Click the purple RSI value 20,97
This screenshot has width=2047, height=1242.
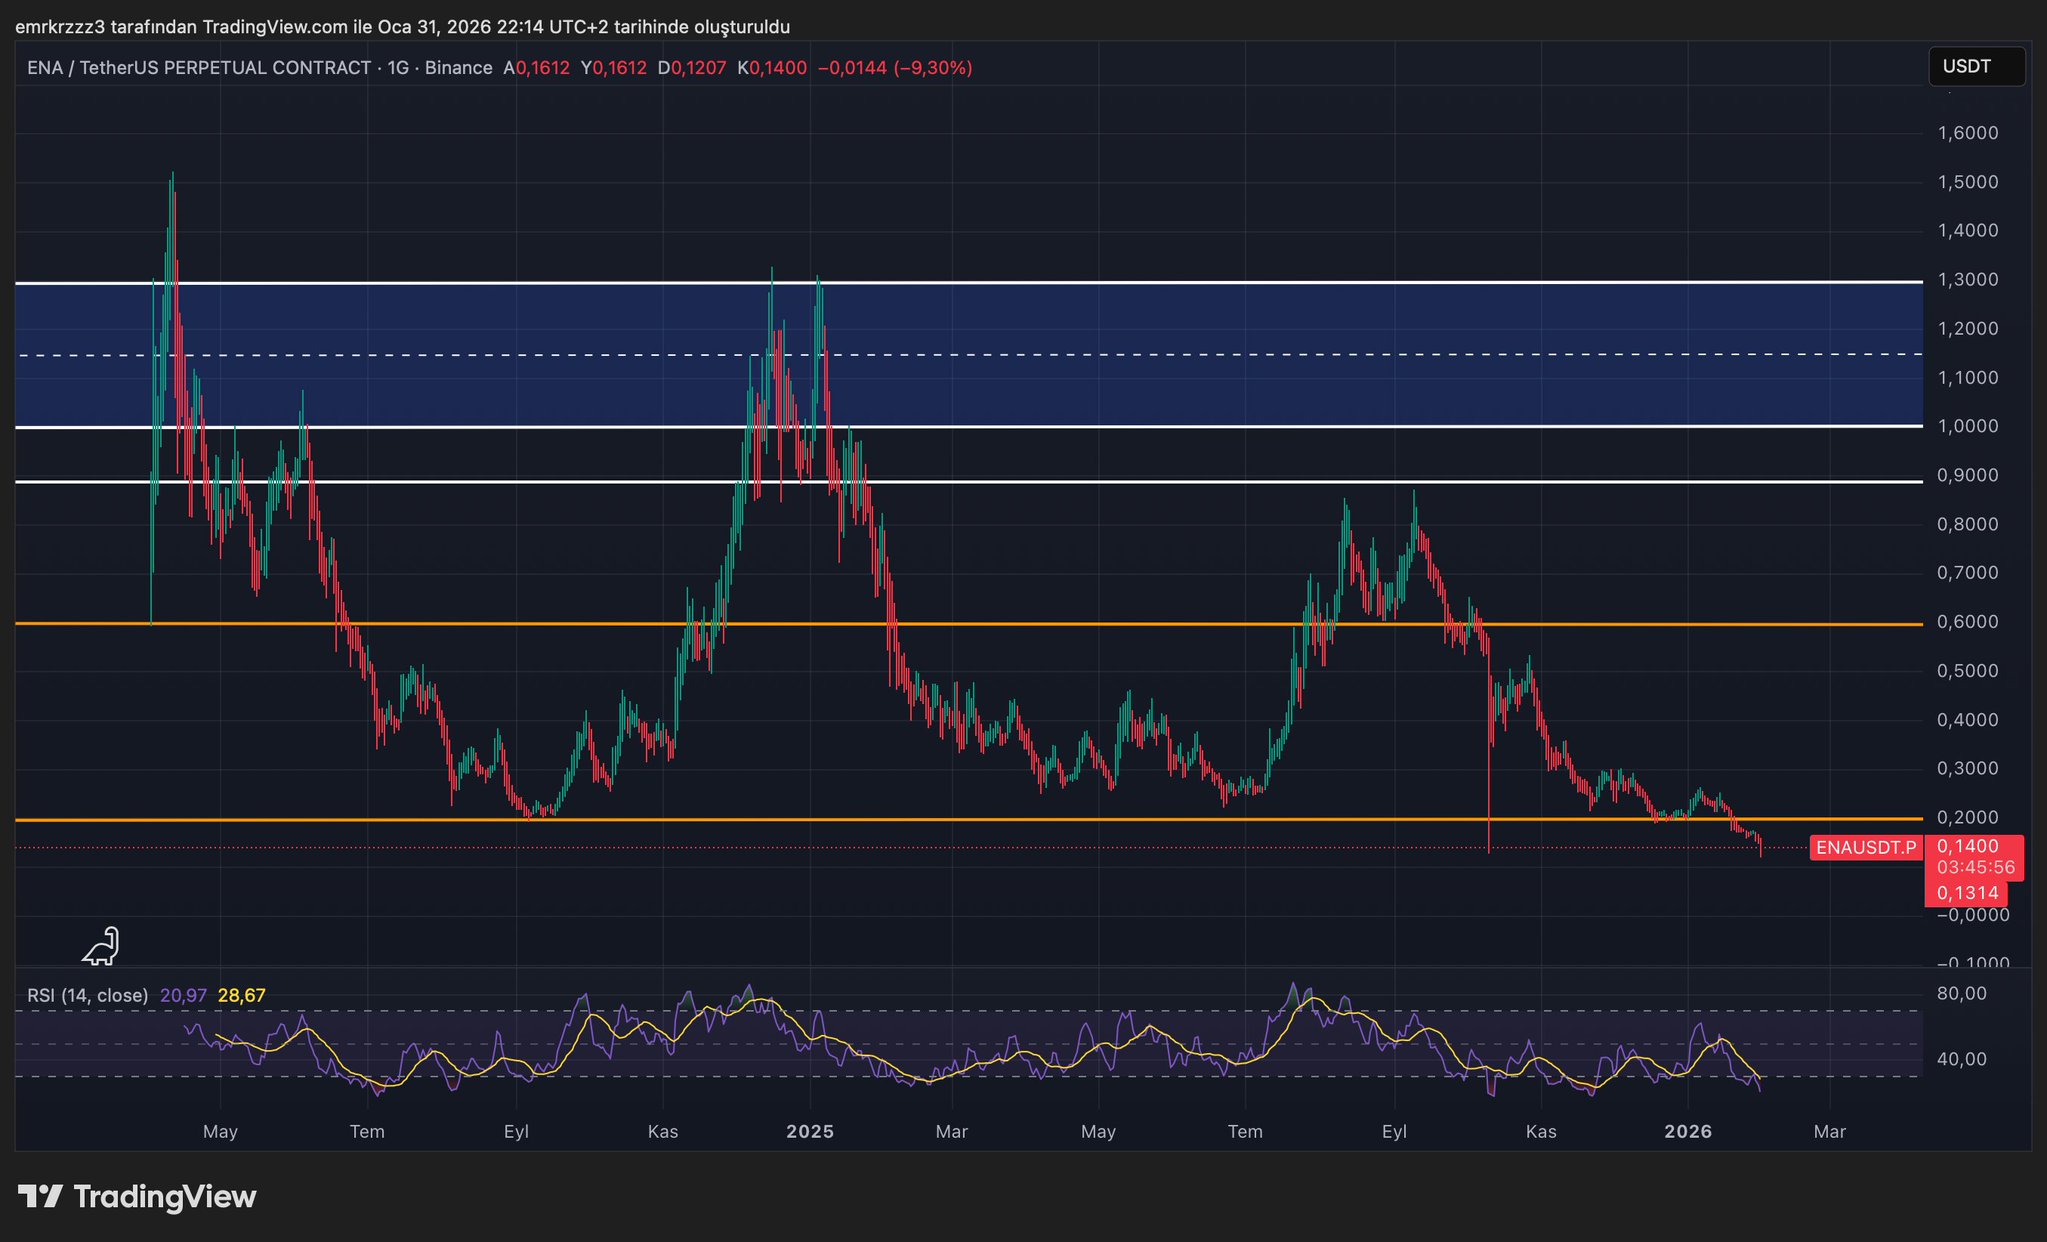click(x=183, y=995)
